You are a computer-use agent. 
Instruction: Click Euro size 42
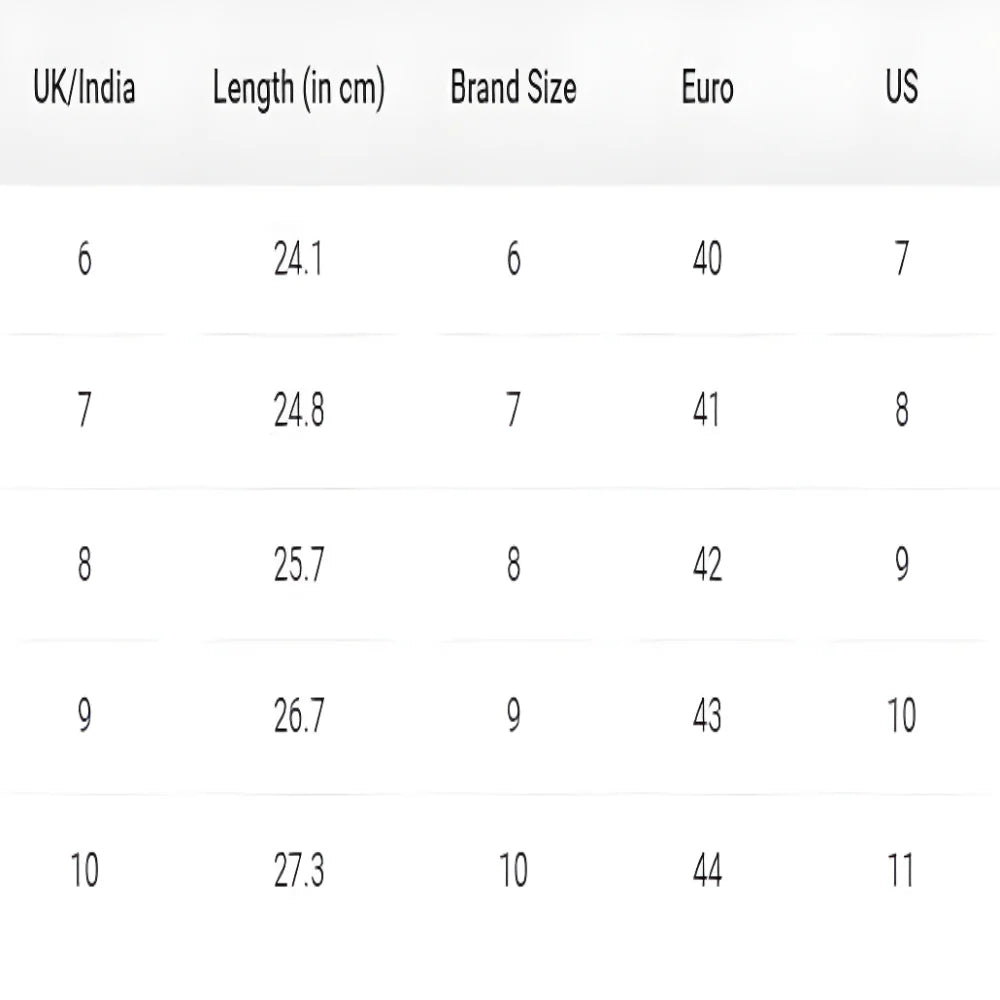(707, 565)
